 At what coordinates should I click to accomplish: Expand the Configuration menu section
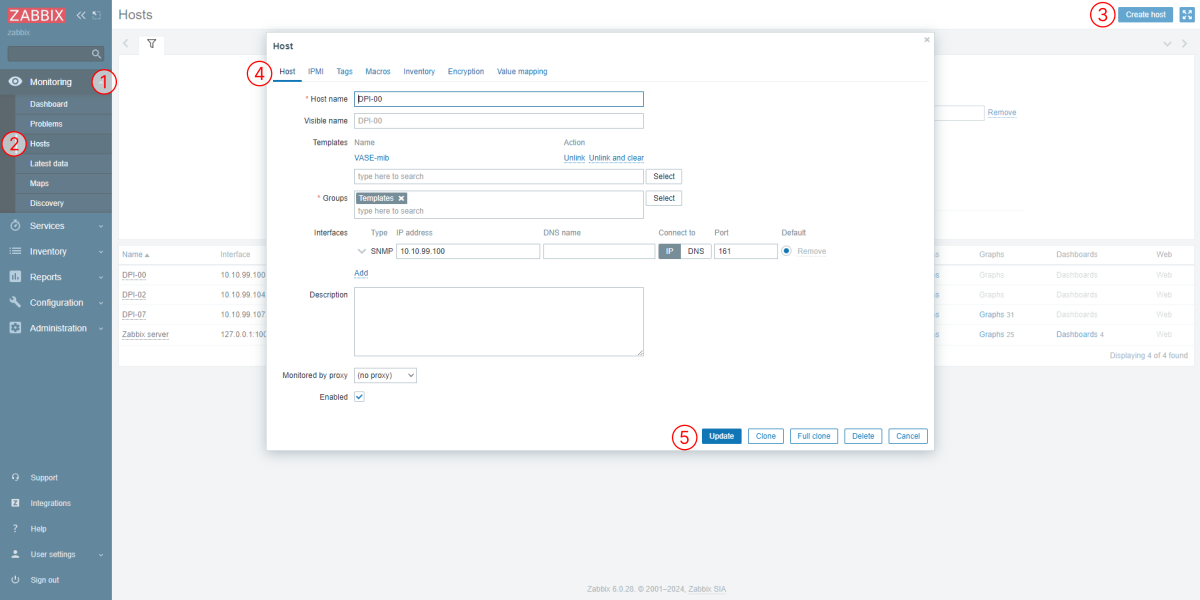(x=56, y=302)
